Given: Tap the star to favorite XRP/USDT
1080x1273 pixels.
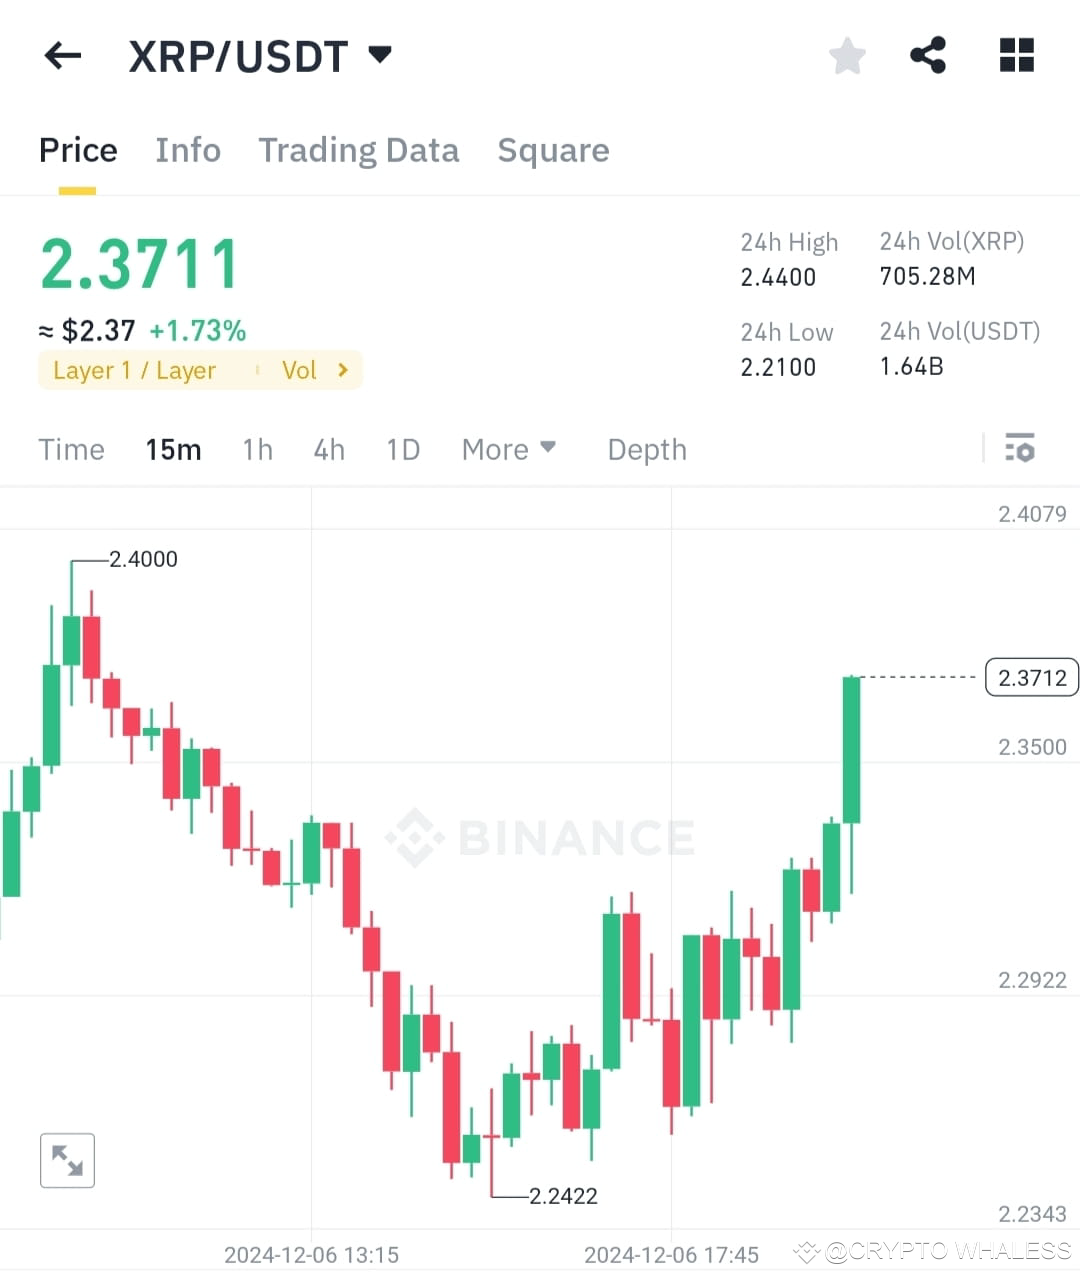Looking at the screenshot, I should point(847,57).
